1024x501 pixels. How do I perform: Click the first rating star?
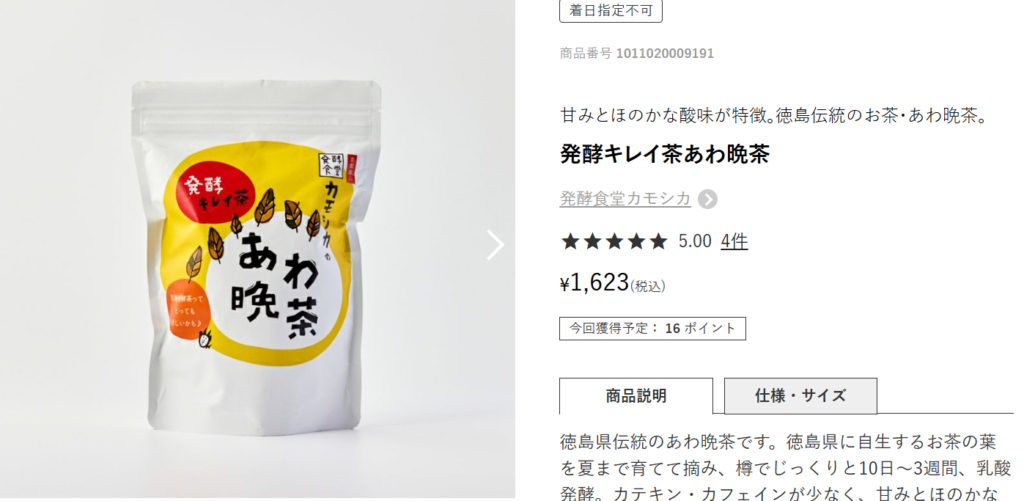570,242
